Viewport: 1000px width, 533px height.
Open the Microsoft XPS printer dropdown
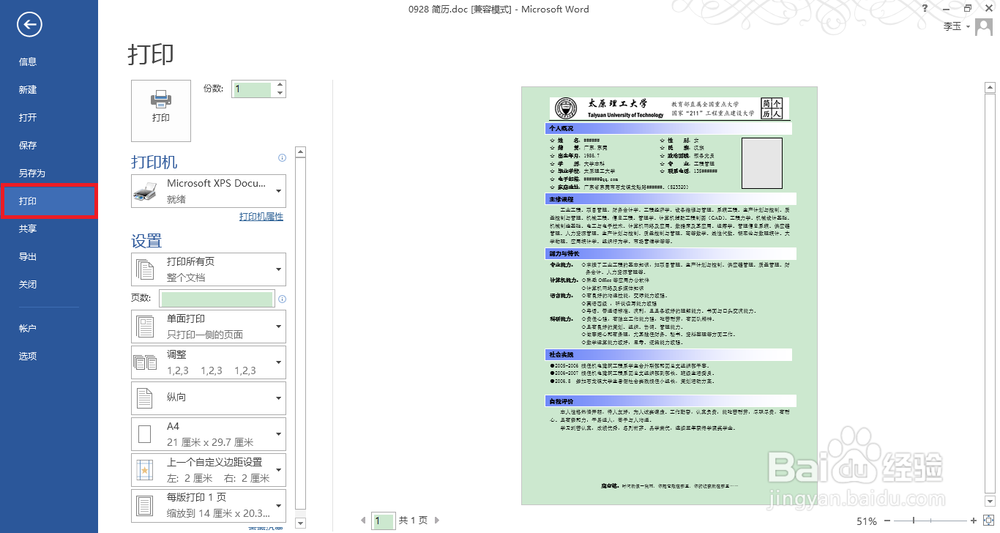click(209, 191)
